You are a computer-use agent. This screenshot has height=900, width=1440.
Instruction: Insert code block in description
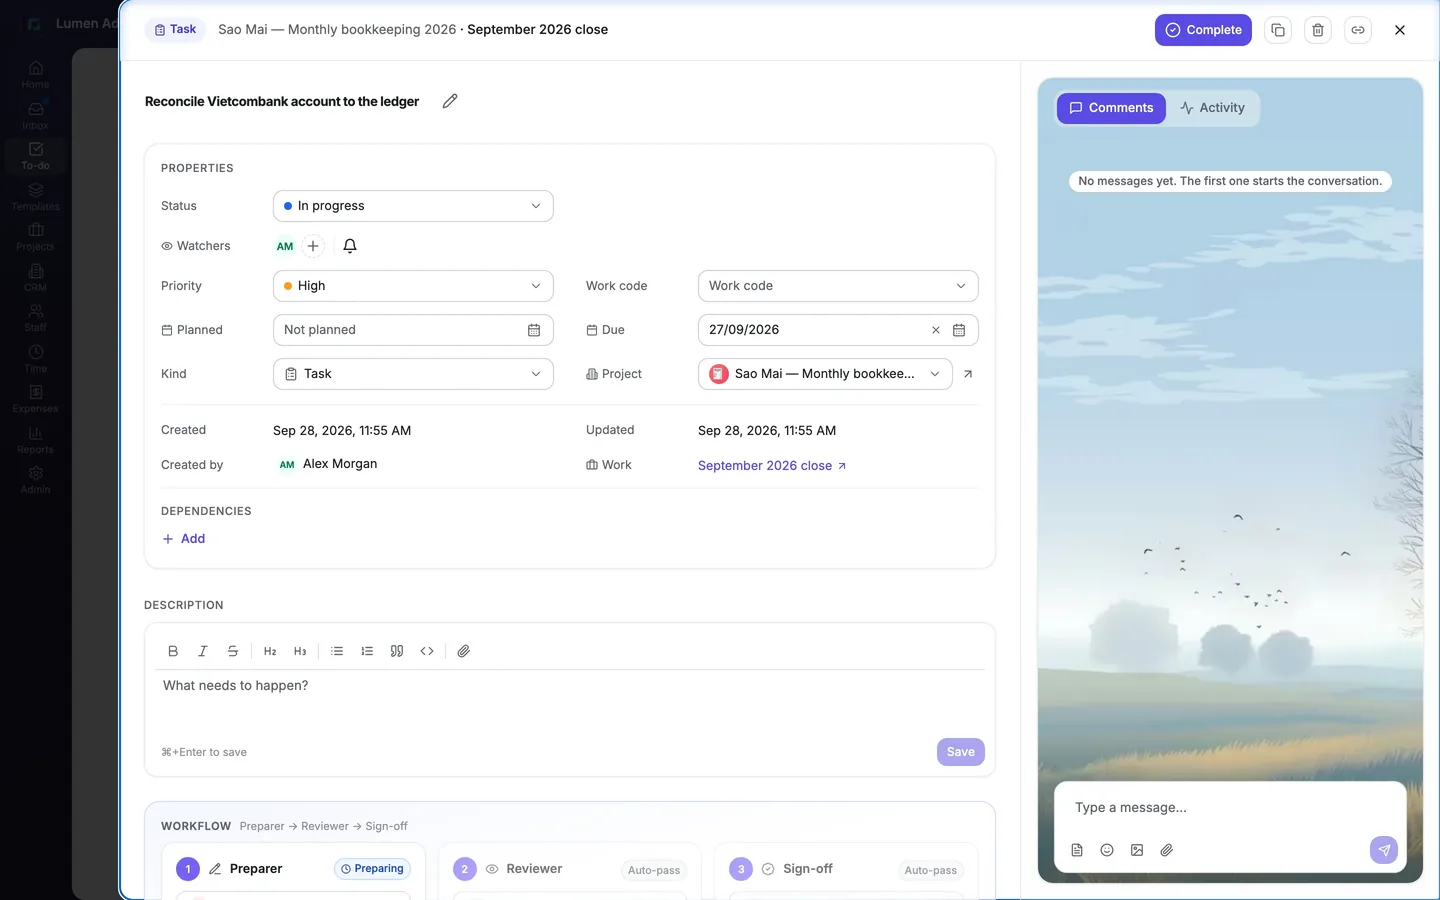tap(427, 651)
